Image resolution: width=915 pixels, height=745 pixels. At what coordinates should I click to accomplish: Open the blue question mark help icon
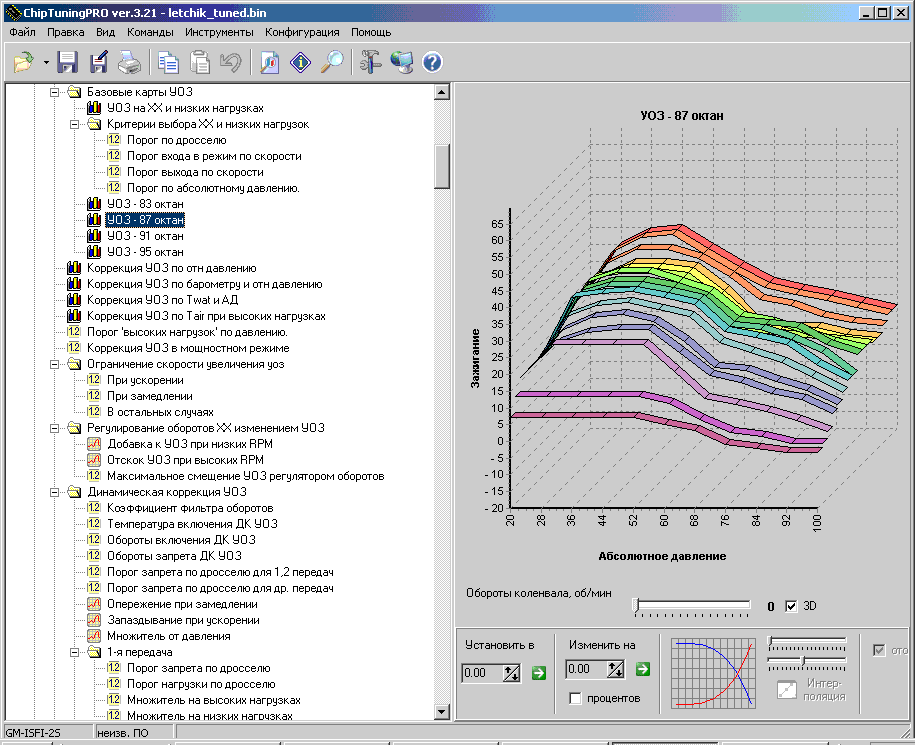432,63
